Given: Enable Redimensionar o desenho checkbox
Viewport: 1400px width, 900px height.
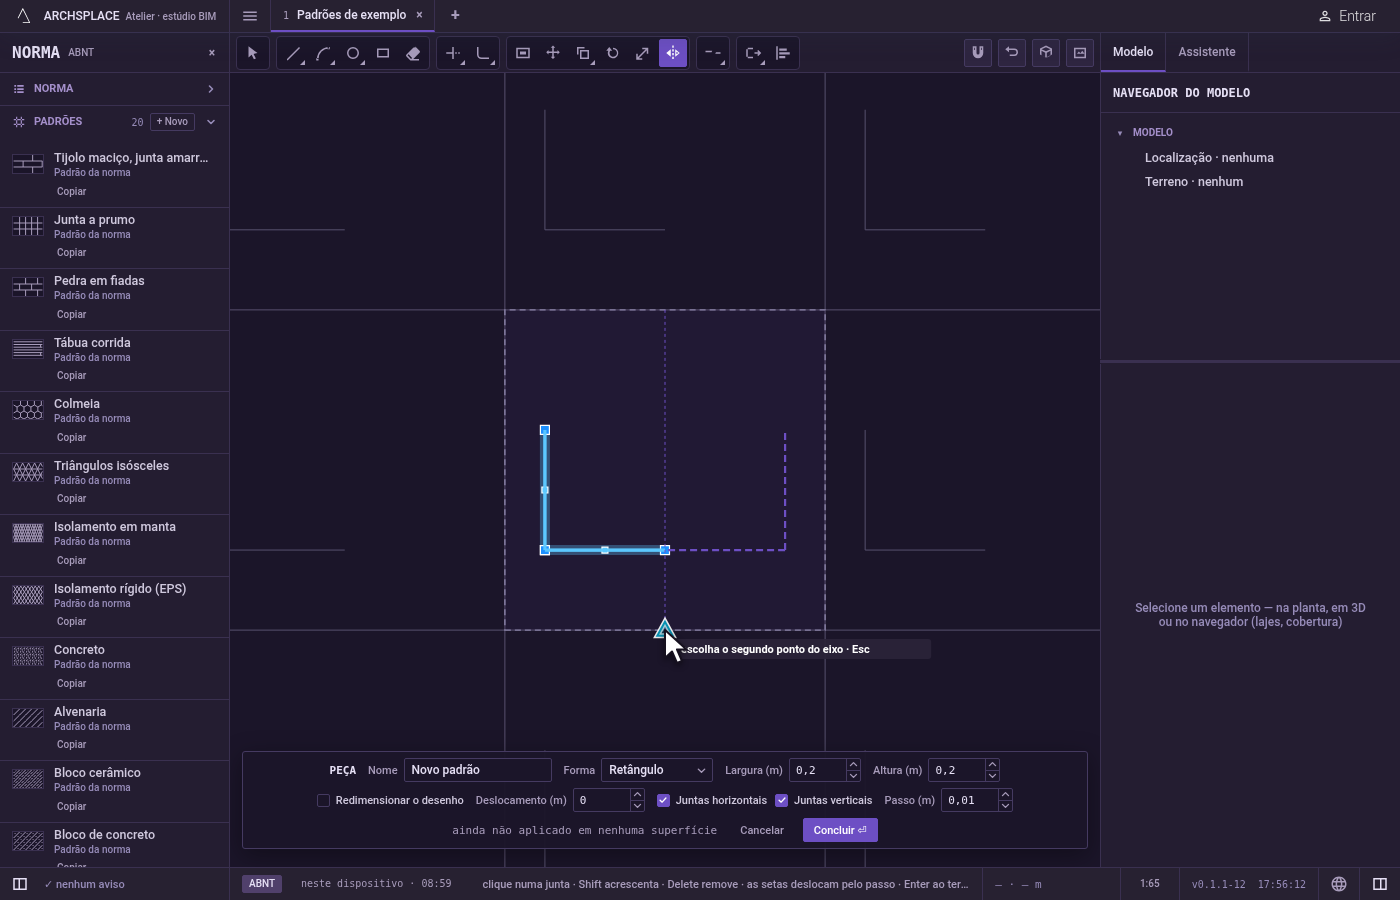Looking at the screenshot, I should pos(323,800).
